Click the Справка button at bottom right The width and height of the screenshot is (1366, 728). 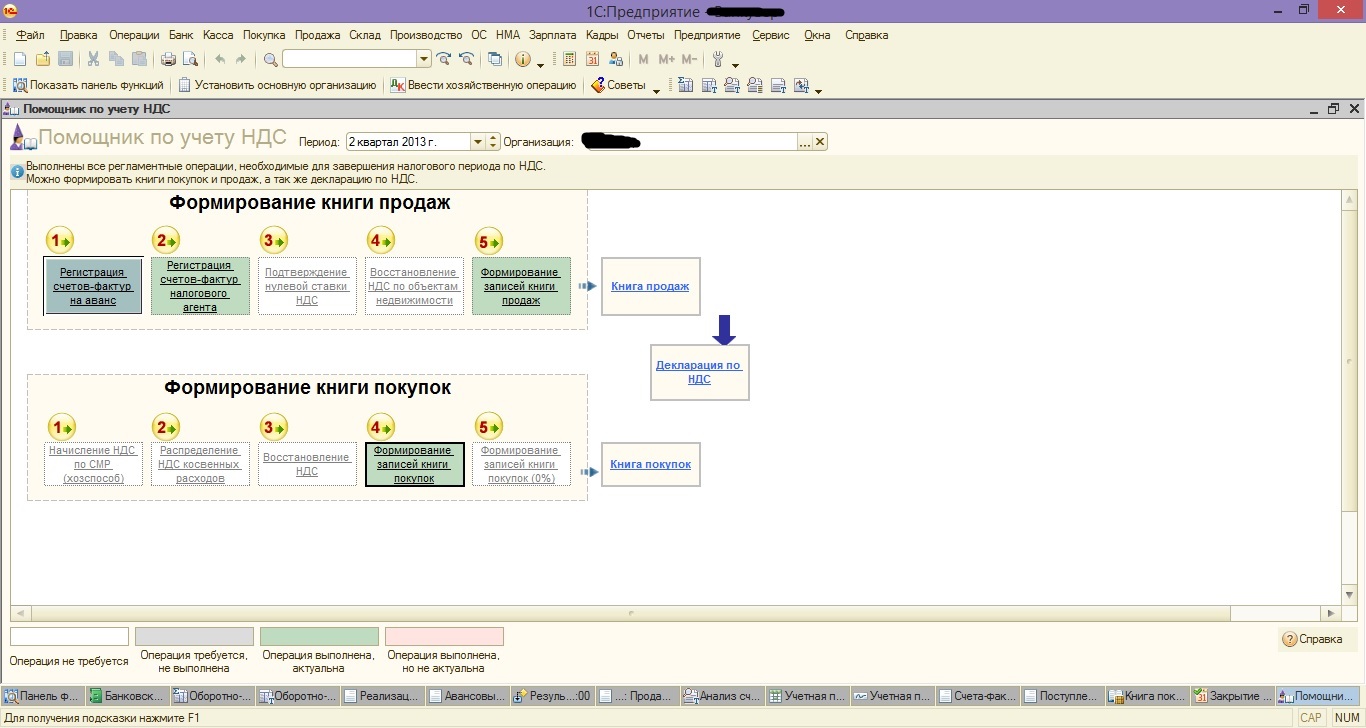pos(1317,639)
